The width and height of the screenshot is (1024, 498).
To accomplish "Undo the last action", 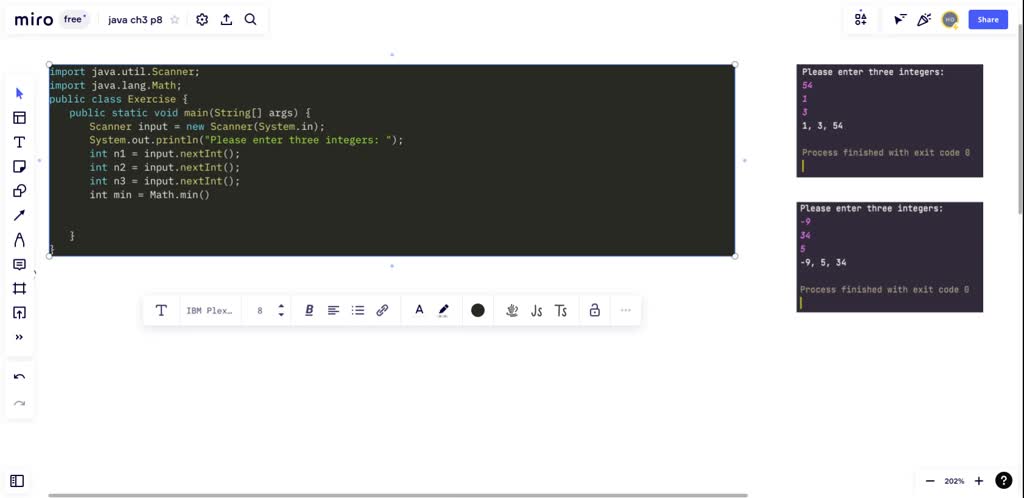I will pos(19,377).
